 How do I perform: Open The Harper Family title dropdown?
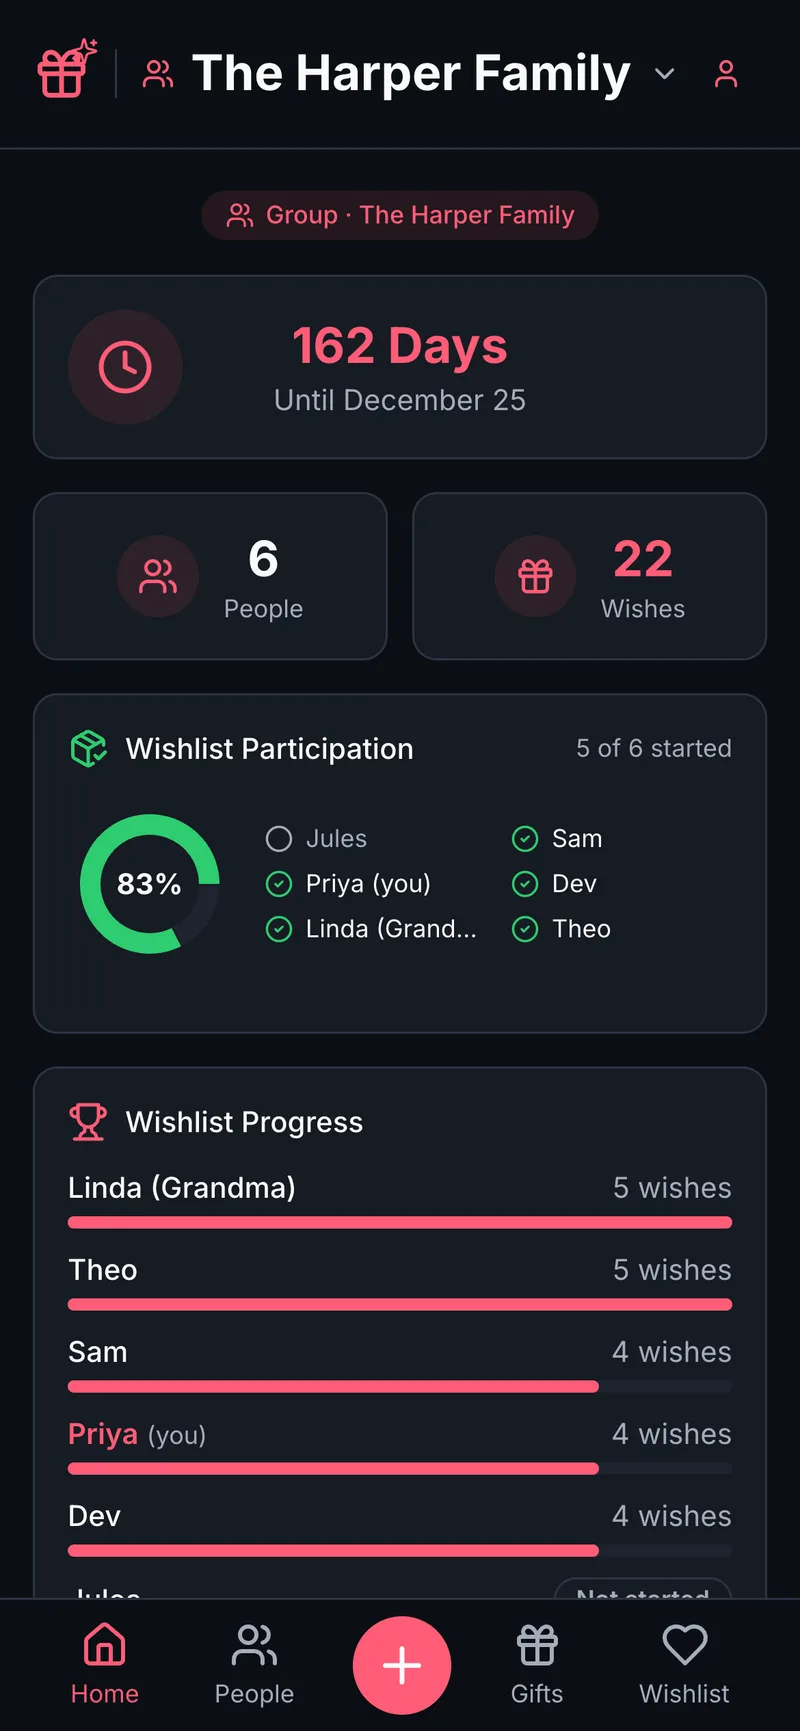pyautogui.click(x=411, y=74)
